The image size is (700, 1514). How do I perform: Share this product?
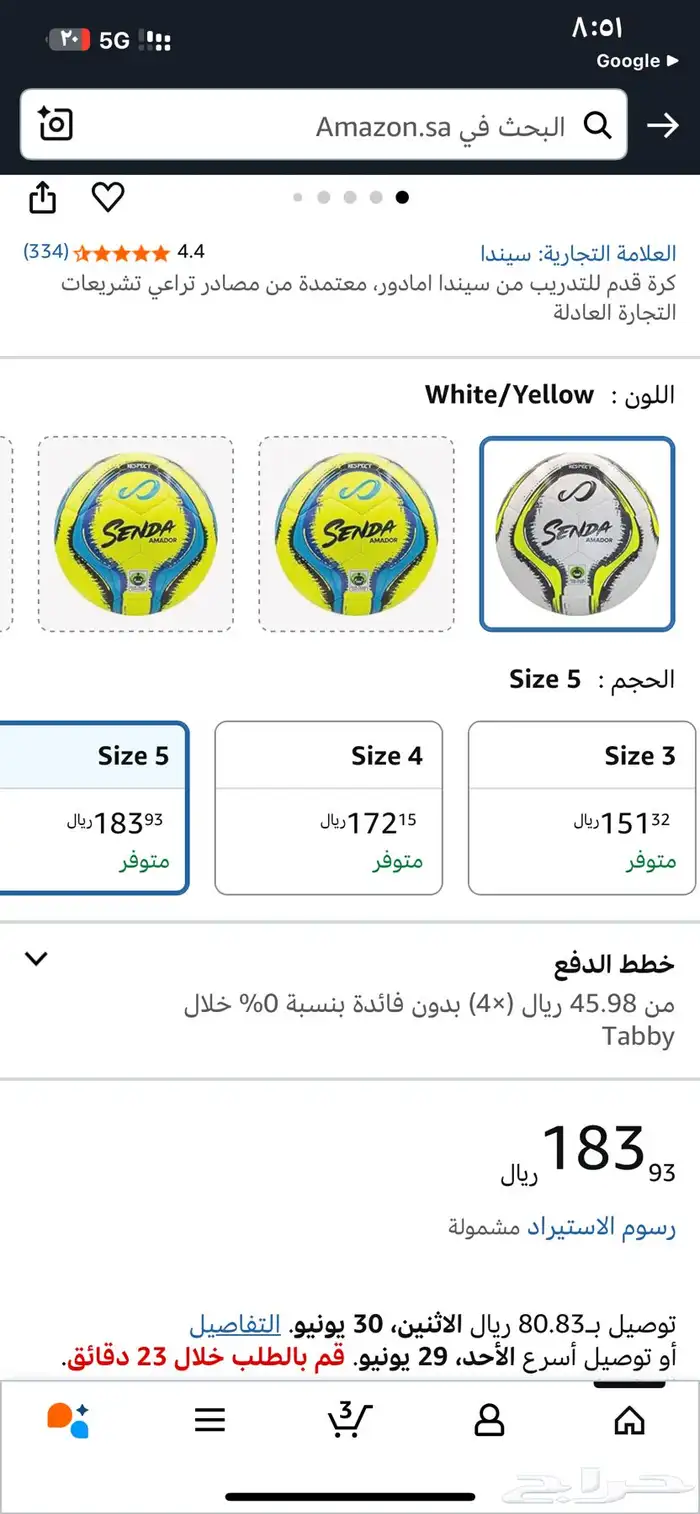(42, 197)
